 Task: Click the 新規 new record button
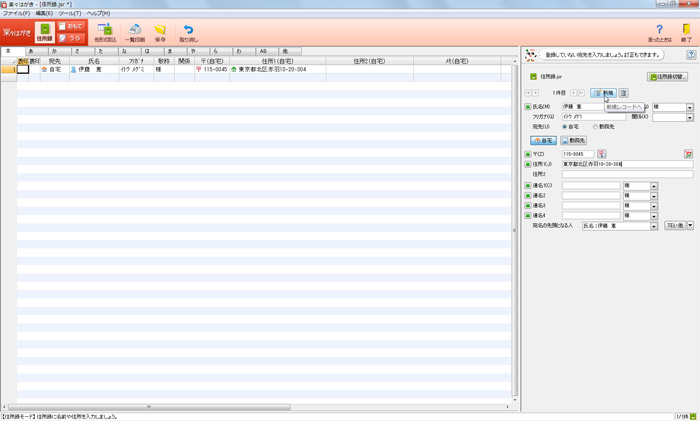tap(603, 93)
